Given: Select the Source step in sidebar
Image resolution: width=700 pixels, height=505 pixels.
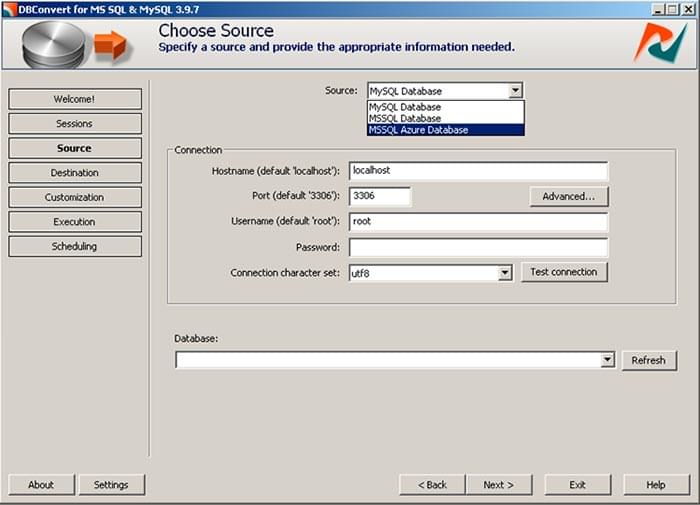Looking at the screenshot, I should 75,148.
